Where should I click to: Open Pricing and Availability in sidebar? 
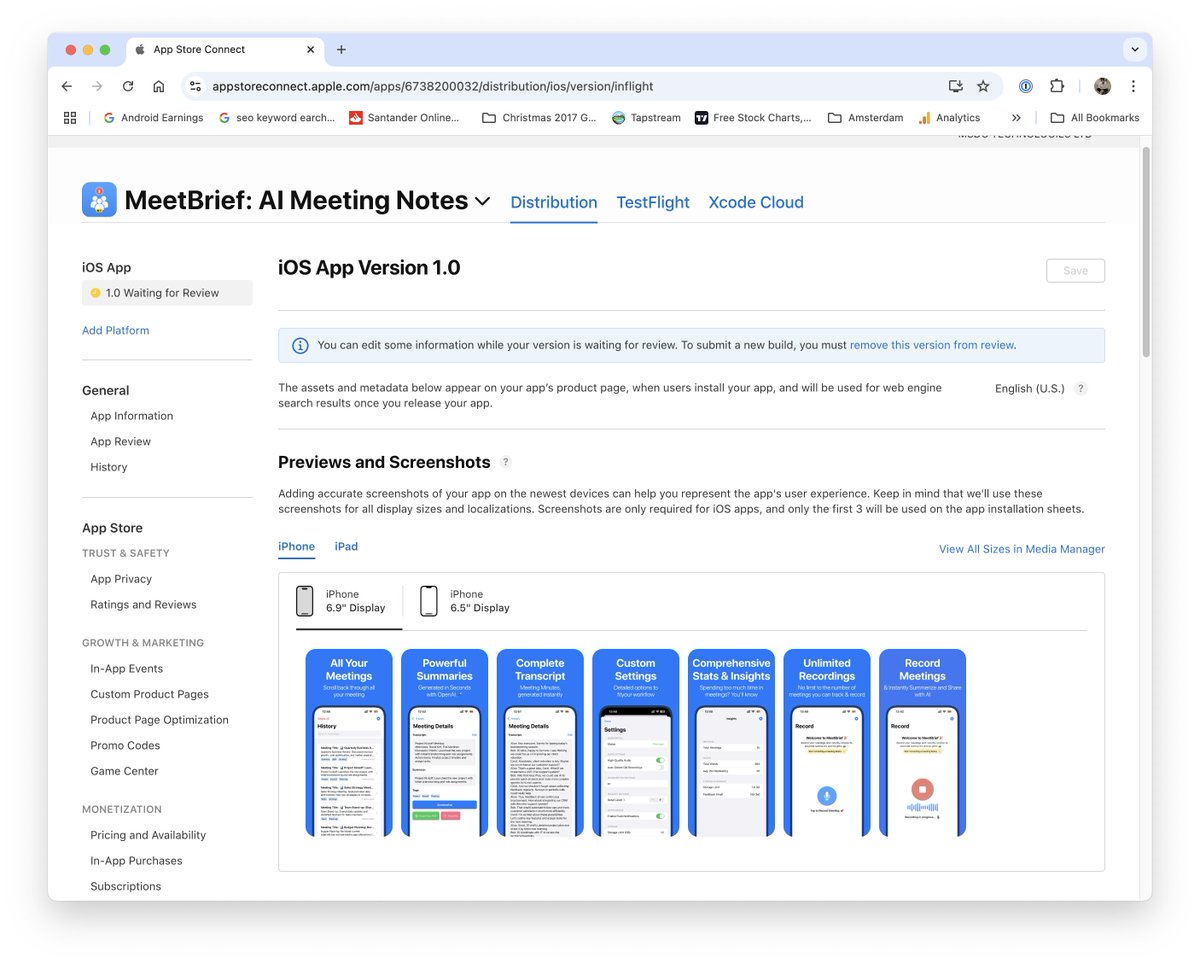[x=148, y=835]
